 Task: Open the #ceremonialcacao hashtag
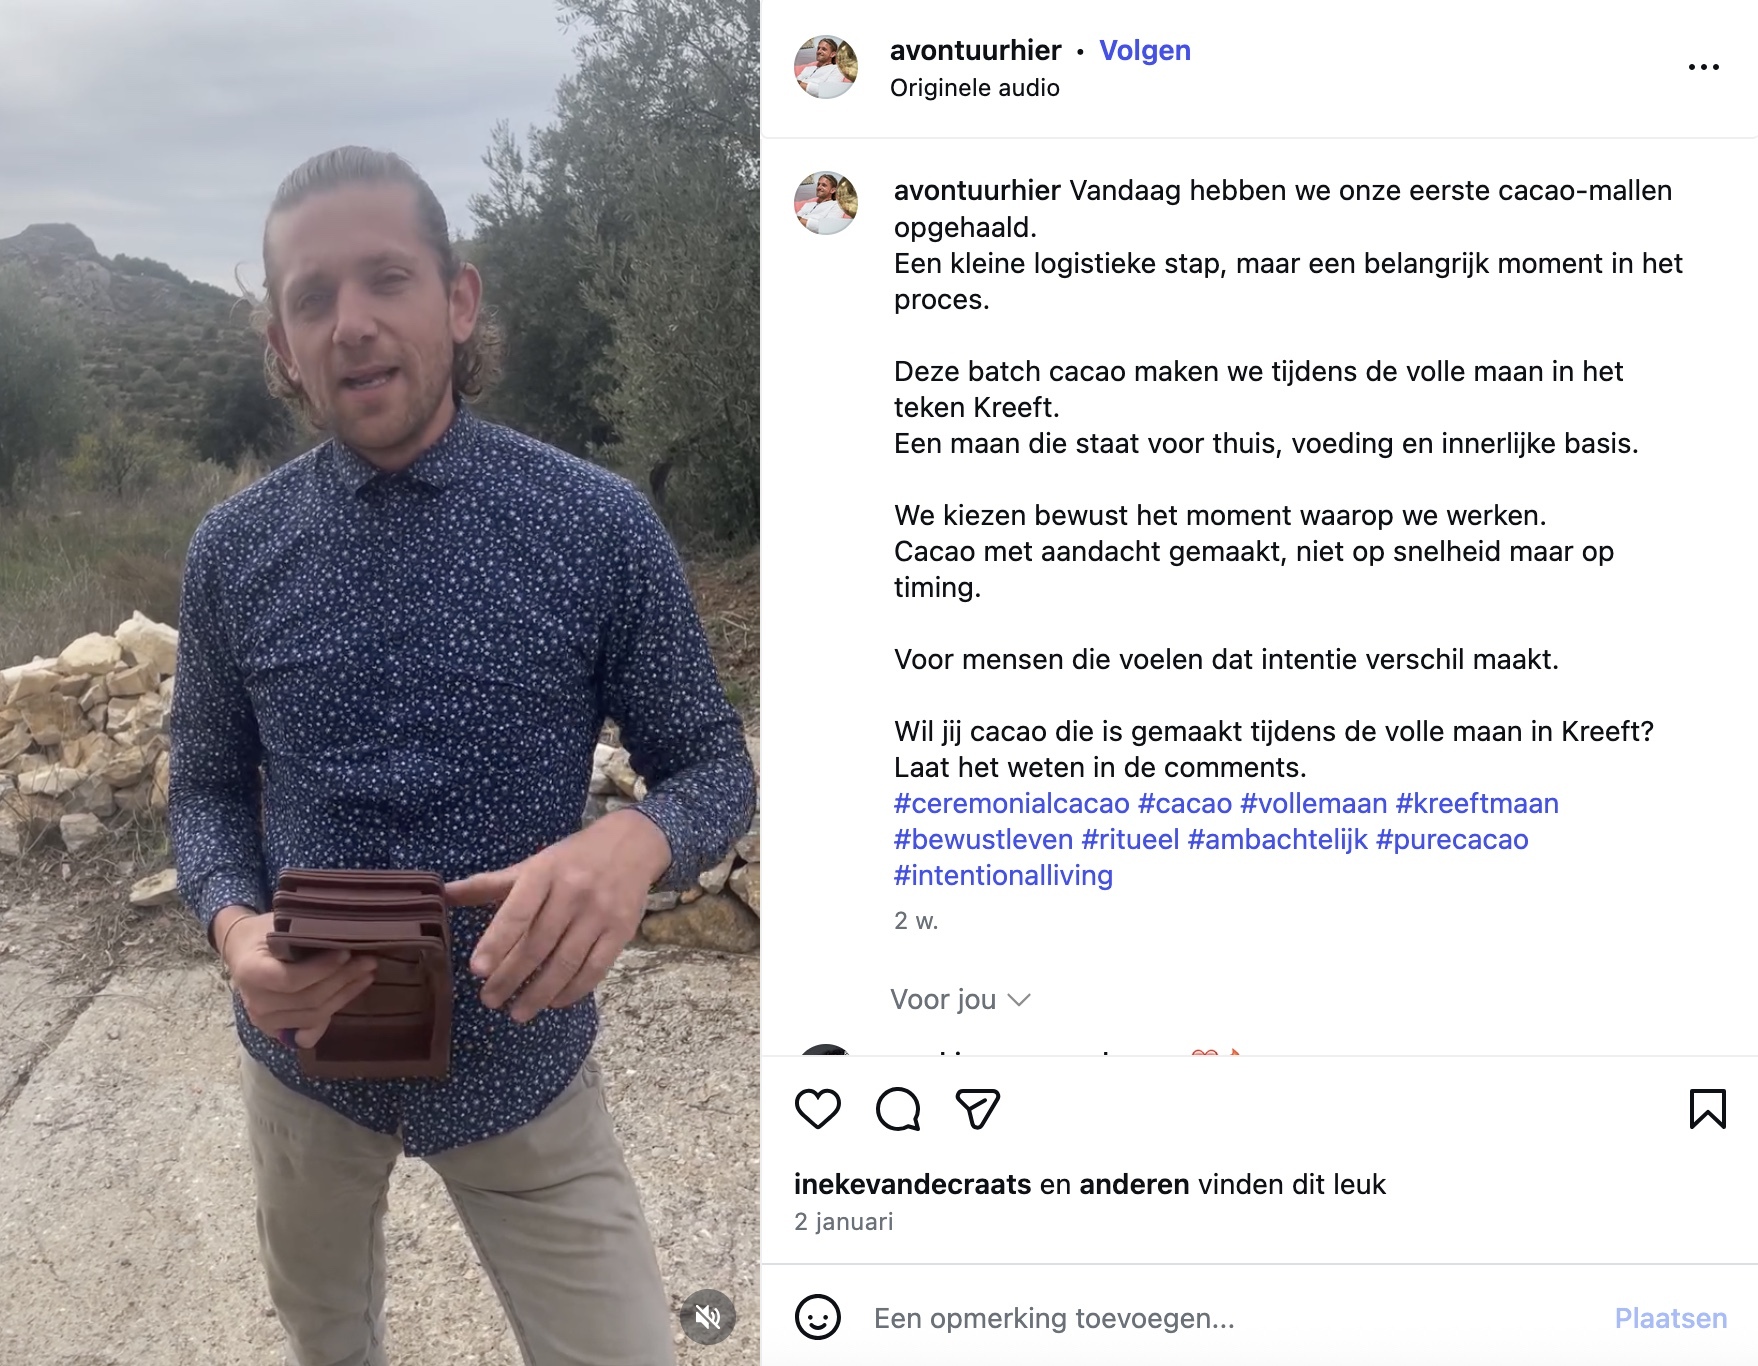pyautogui.click(x=1011, y=803)
